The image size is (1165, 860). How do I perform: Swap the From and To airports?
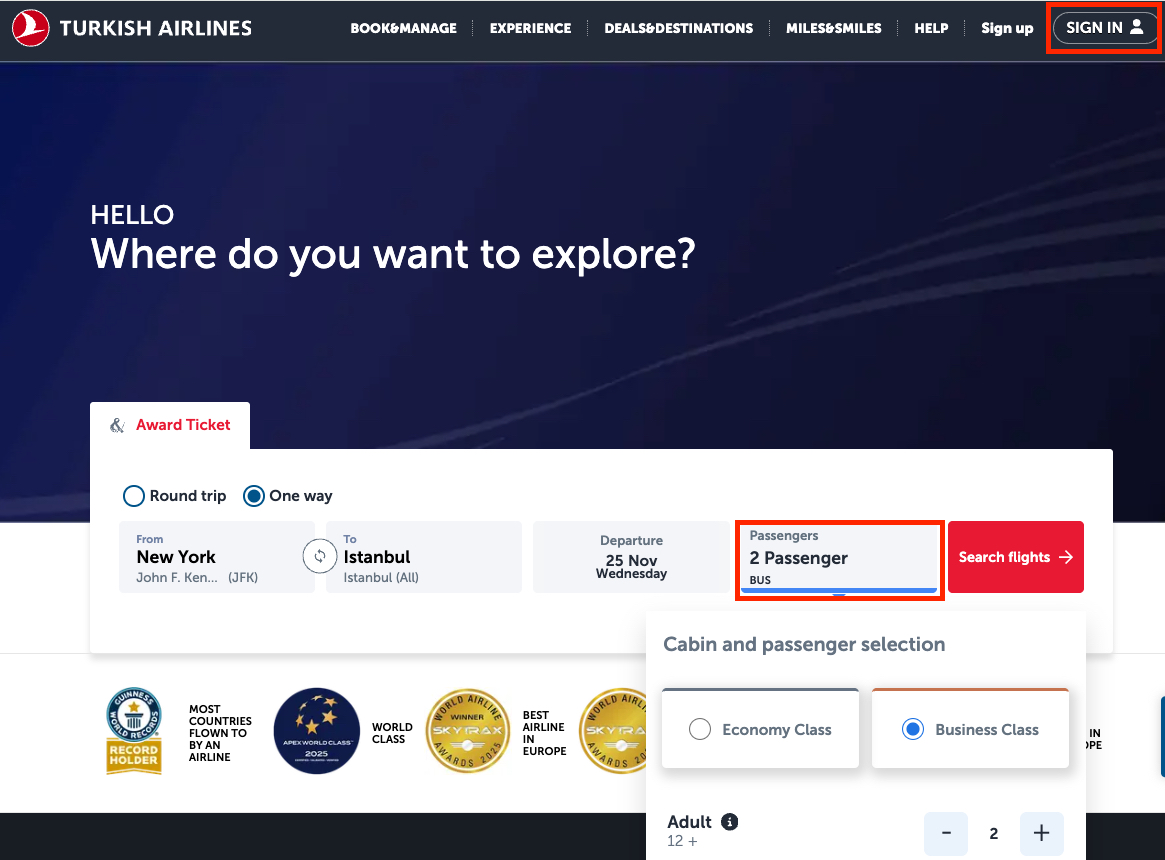tap(320, 556)
